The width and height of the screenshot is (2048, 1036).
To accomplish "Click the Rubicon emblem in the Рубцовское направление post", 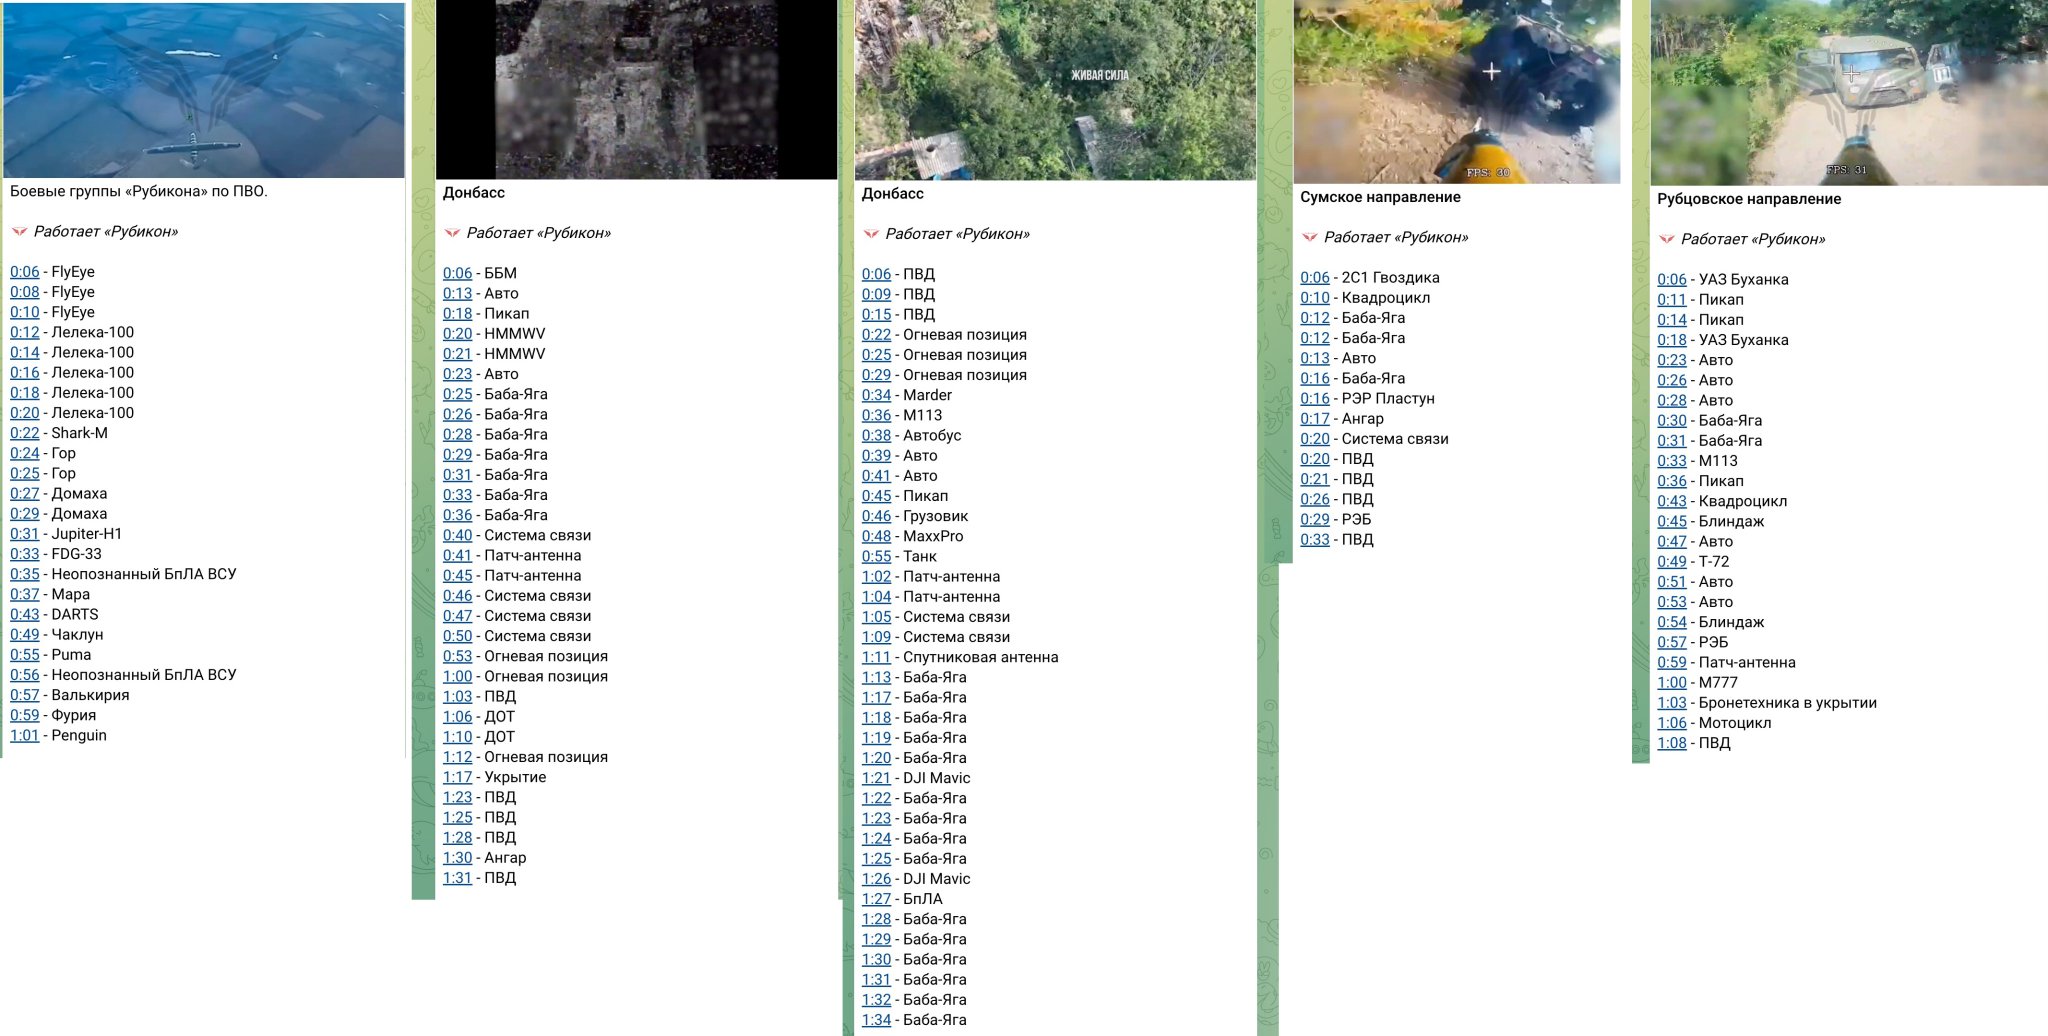I will [1665, 240].
